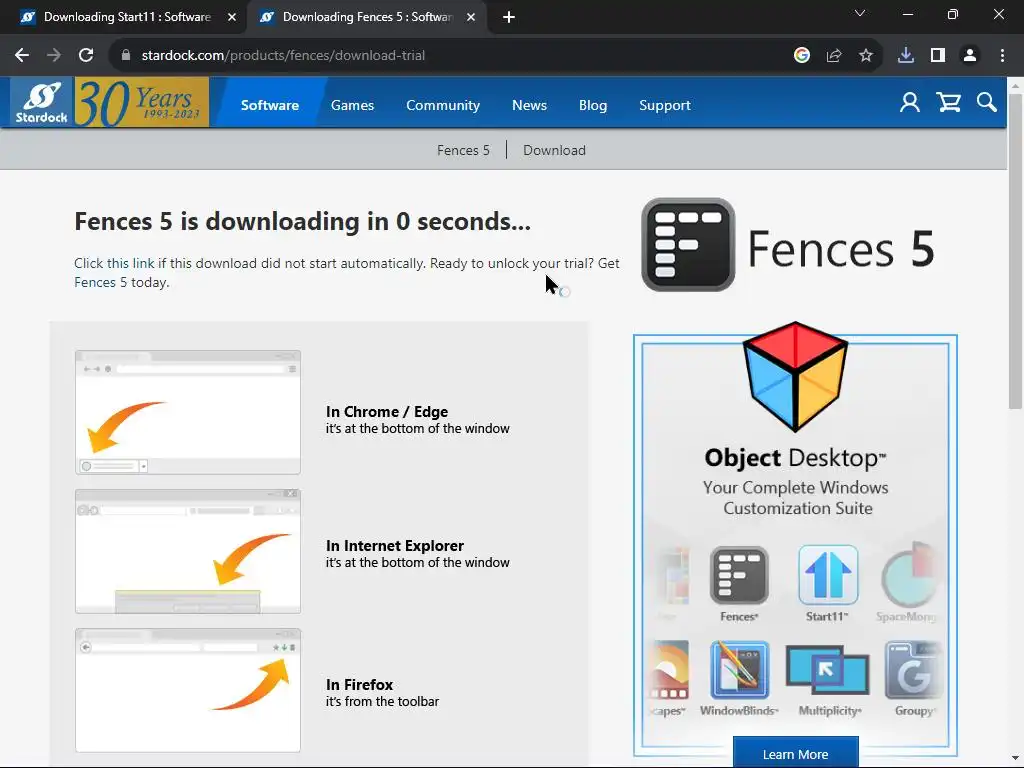Click the Firefox instruction thumbnail
This screenshot has width=1024, height=768.
click(188, 690)
